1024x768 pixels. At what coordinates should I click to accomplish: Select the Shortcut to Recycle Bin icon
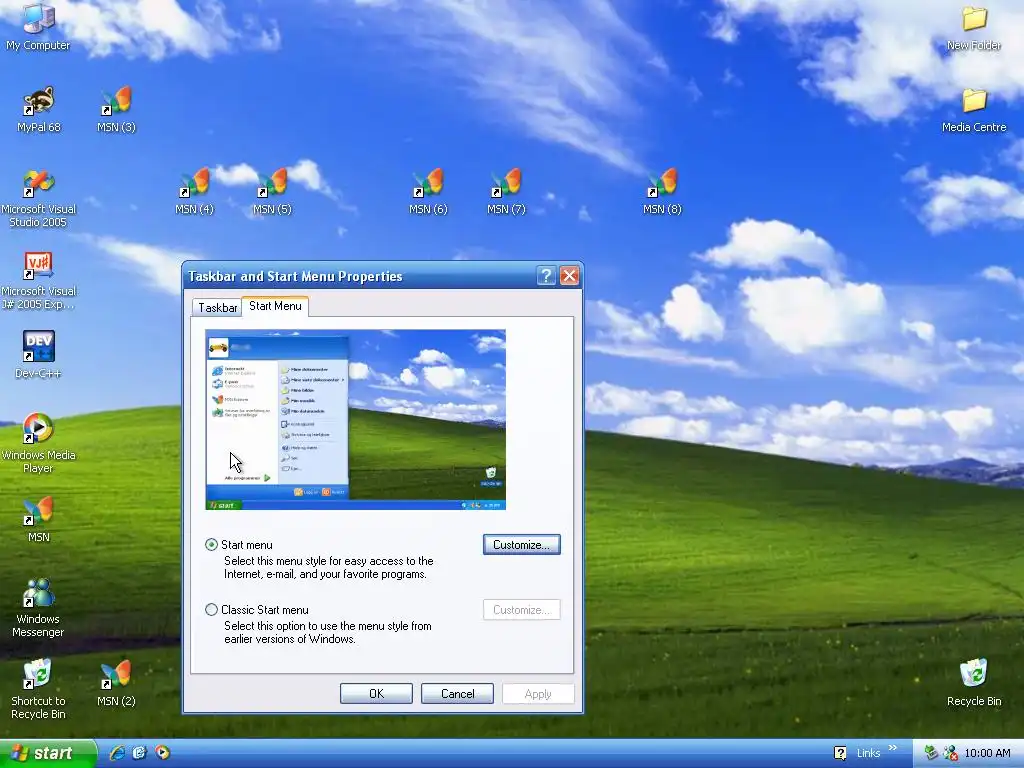[38, 689]
